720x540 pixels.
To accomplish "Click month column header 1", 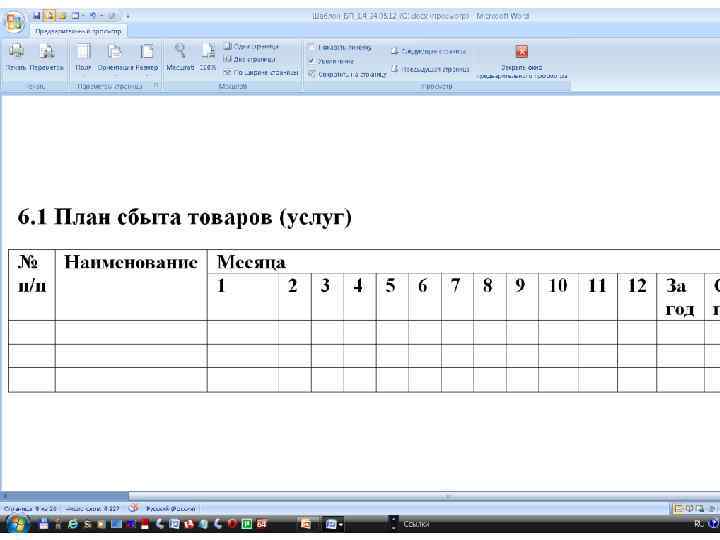I will 243,297.
